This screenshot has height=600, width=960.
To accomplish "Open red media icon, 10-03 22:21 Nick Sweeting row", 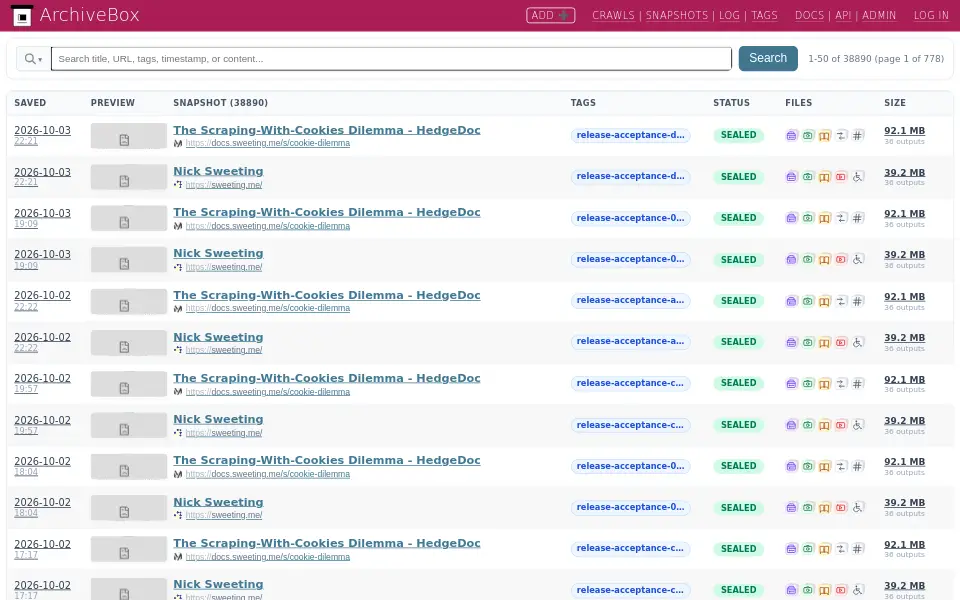I will pyautogui.click(x=841, y=177).
